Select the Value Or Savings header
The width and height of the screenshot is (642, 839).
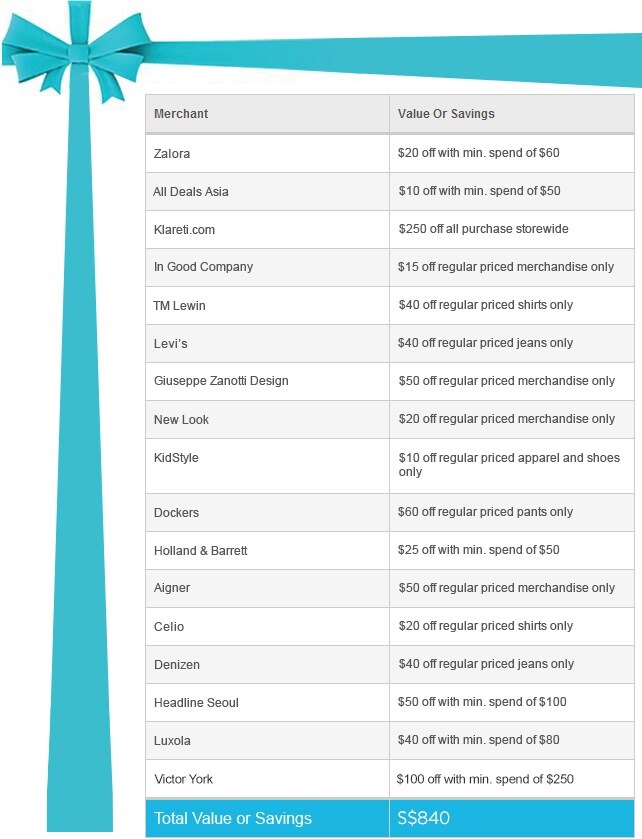point(511,113)
